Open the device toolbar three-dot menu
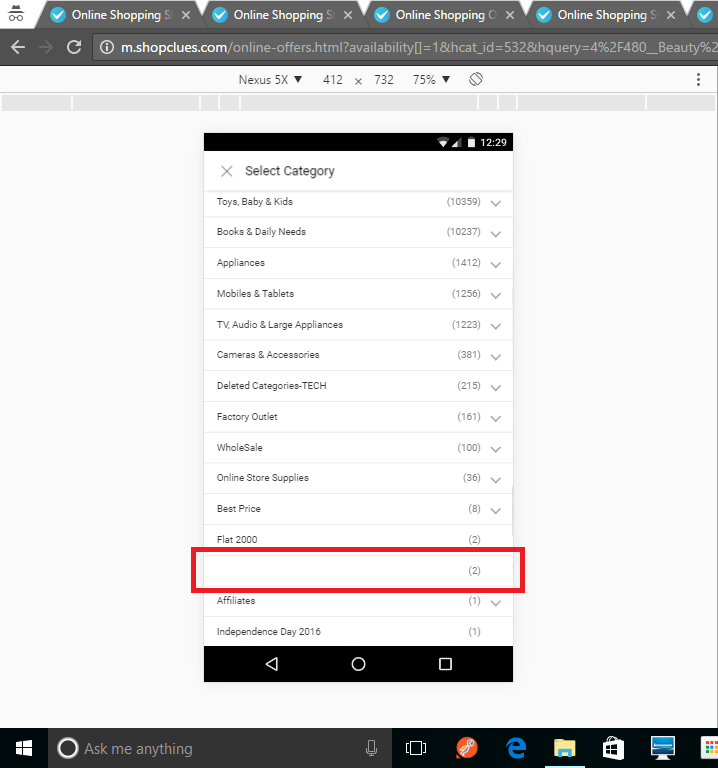The image size is (718, 768). click(698, 79)
